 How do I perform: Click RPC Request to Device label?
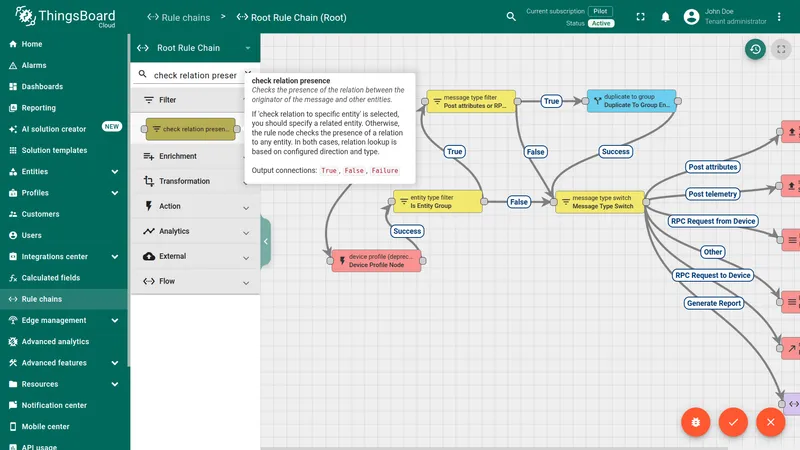(x=713, y=275)
